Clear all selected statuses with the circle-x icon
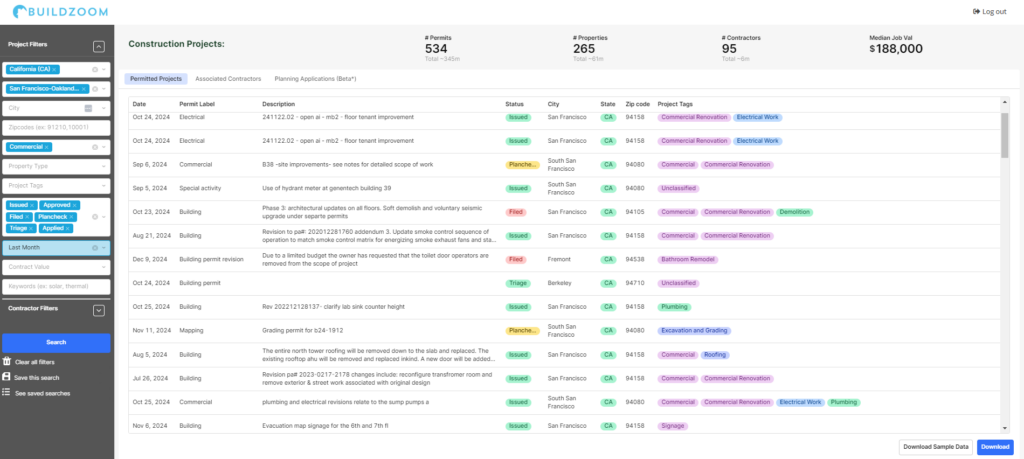The width and height of the screenshot is (1024, 459). click(x=95, y=217)
